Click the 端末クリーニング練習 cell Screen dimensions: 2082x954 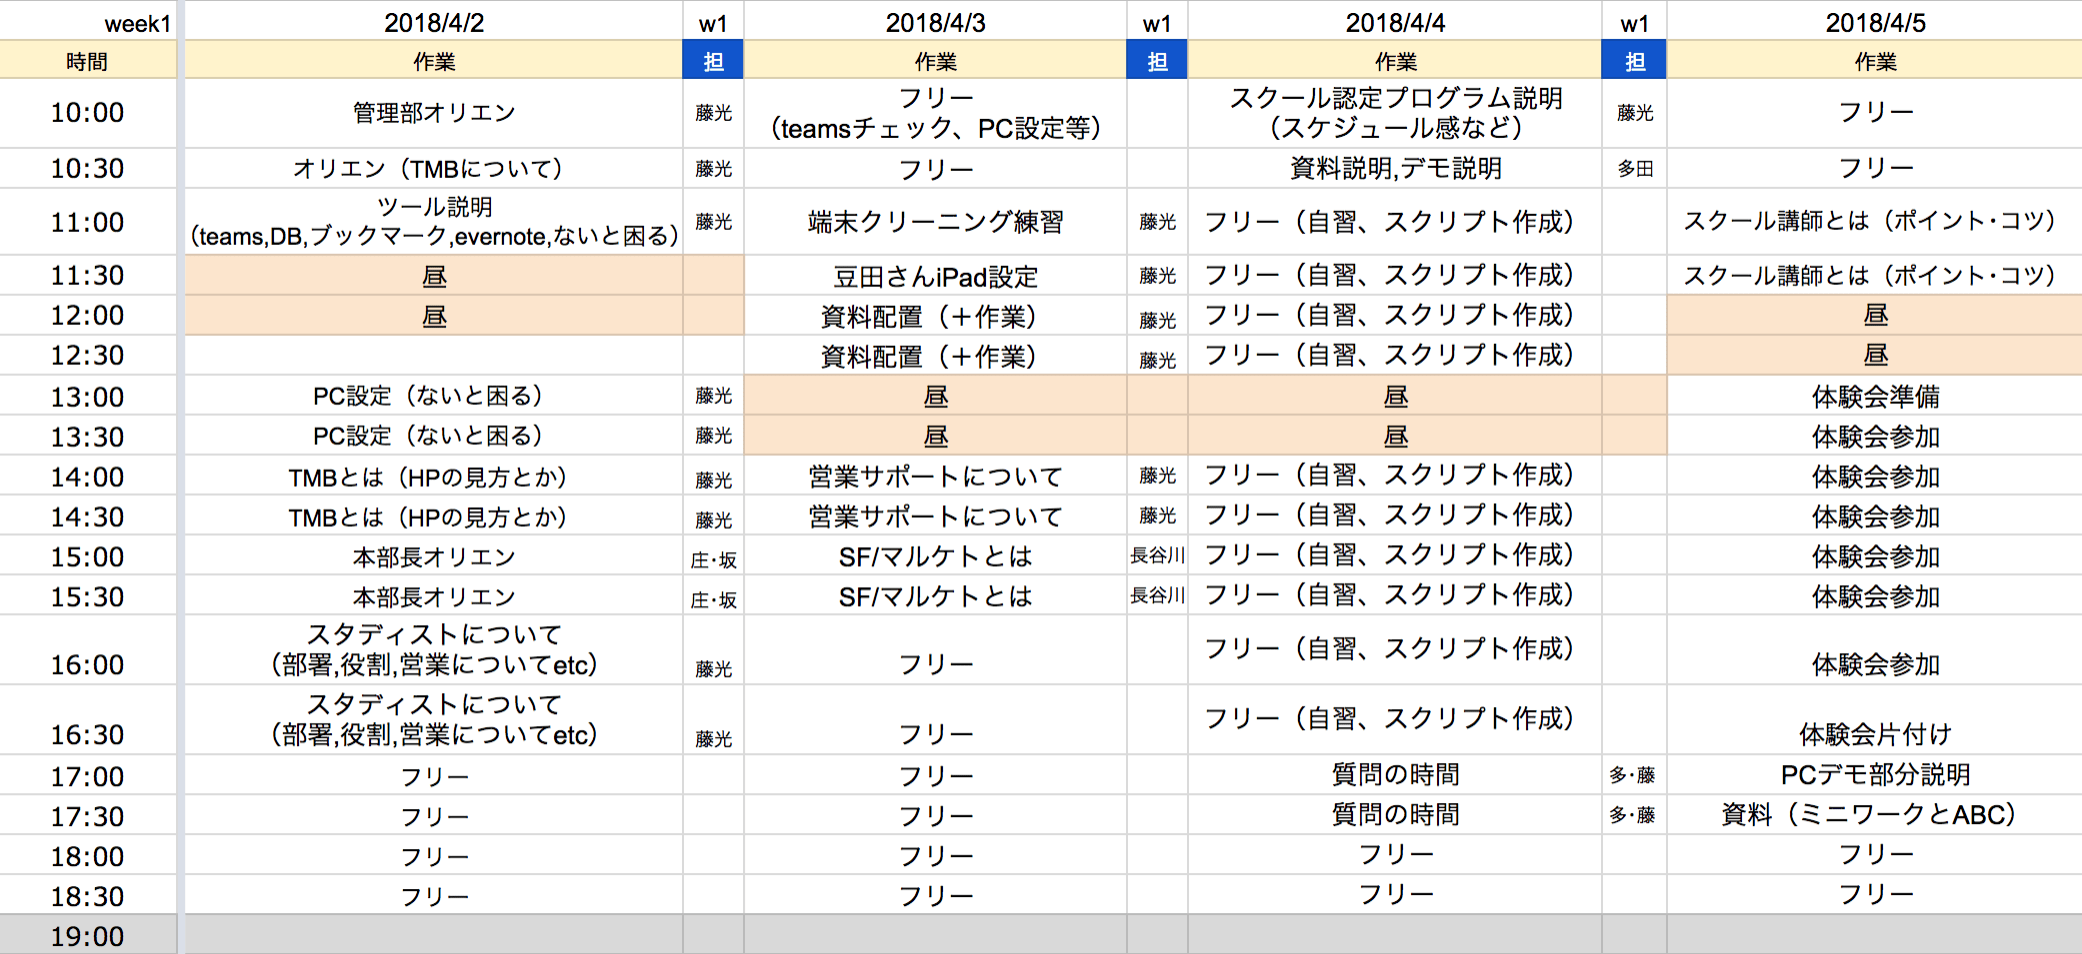coord(935,221)
